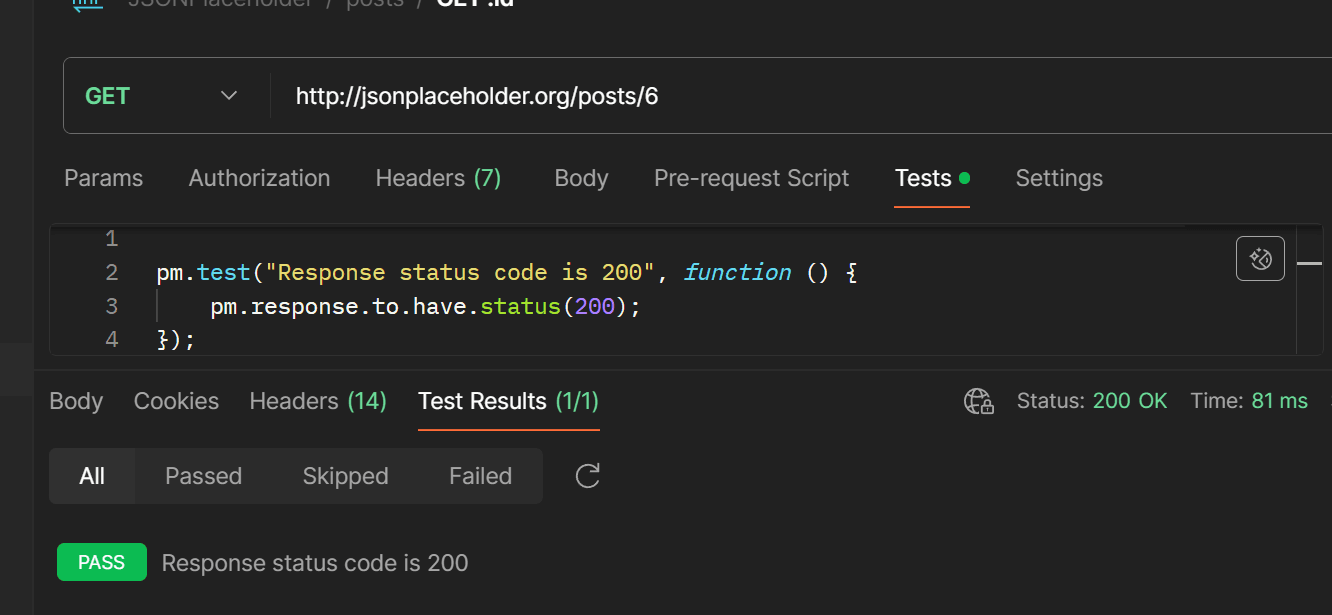This screenshot has height=615, width=1332.
Task: Open the Authorization tab
Action: click(259, 178)
